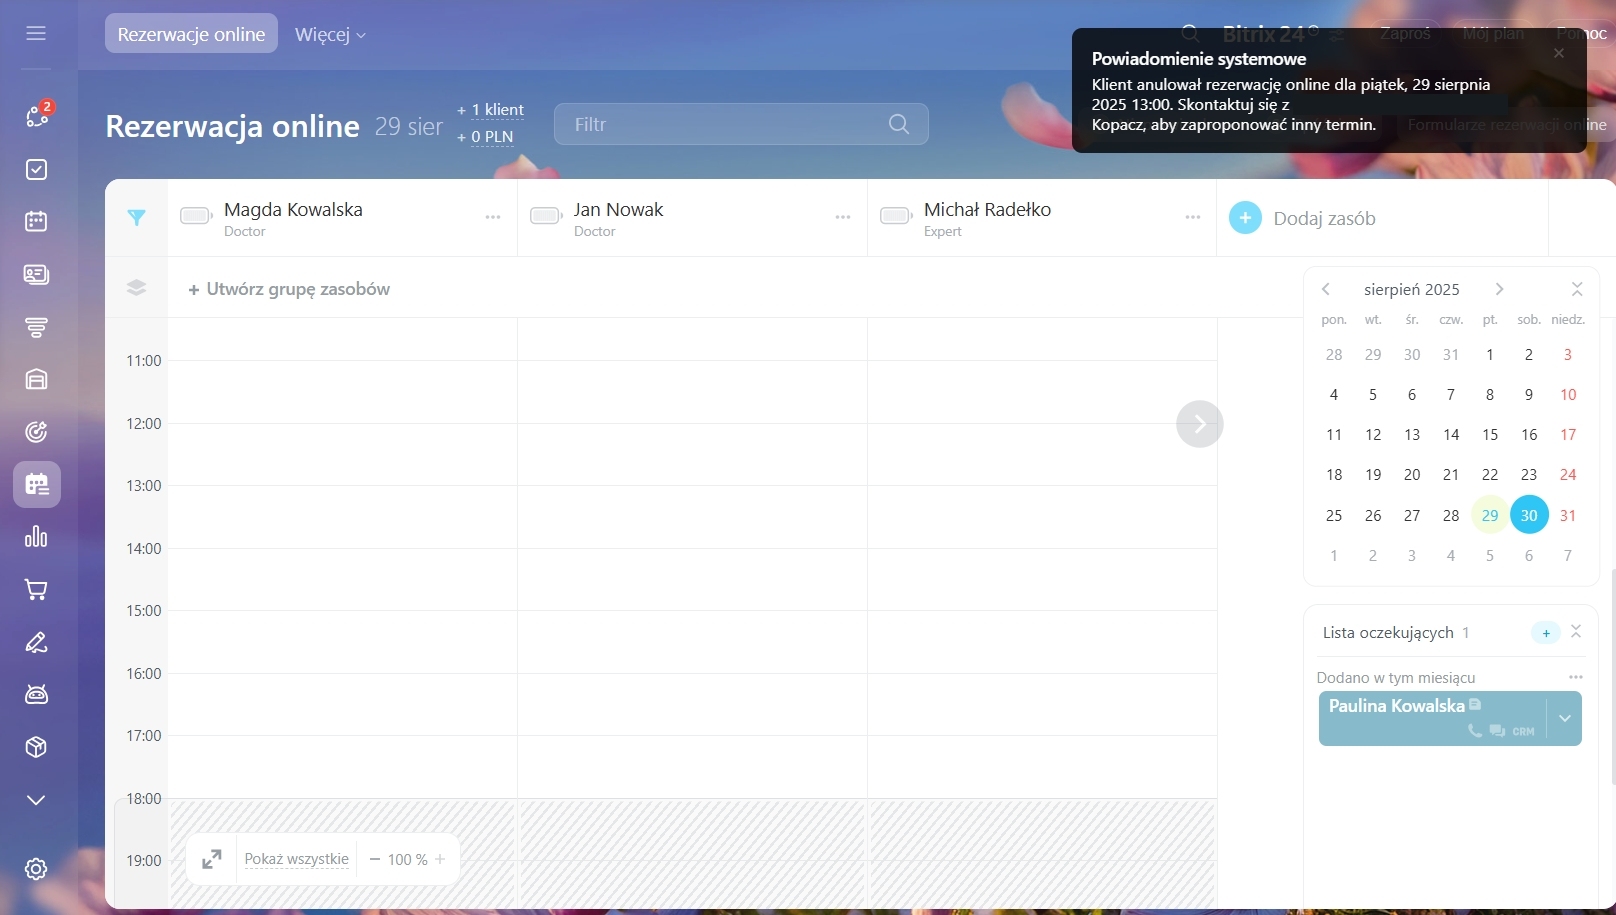Expand the Więcej dropdown menu

point(330,35)
